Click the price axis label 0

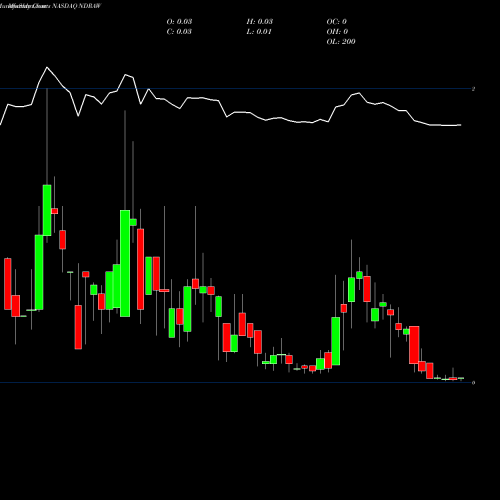click(473, 383)
